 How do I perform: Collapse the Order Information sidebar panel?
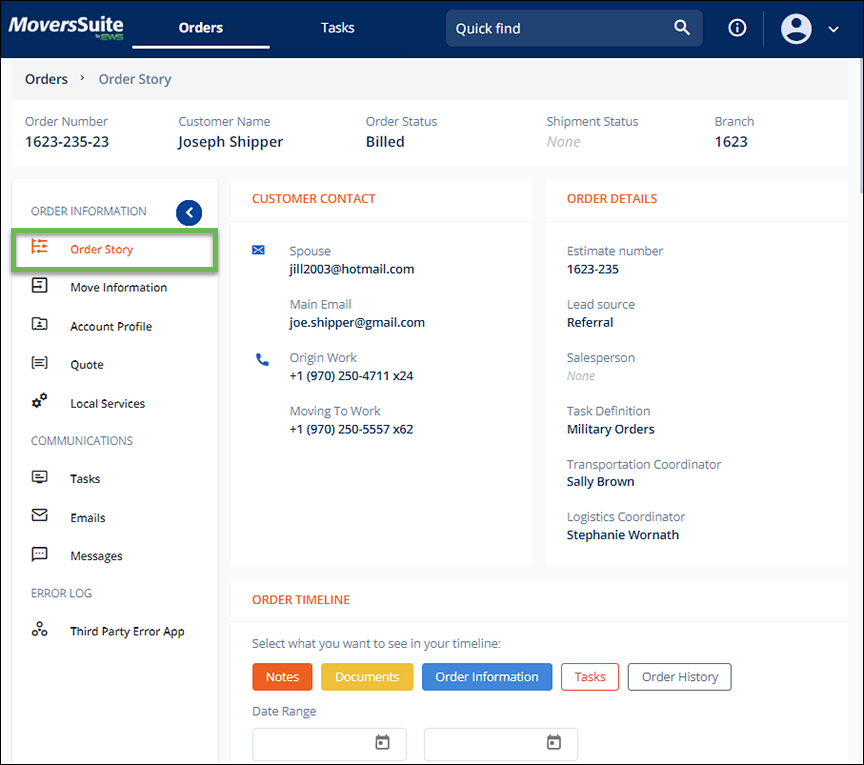click(189, 212)
